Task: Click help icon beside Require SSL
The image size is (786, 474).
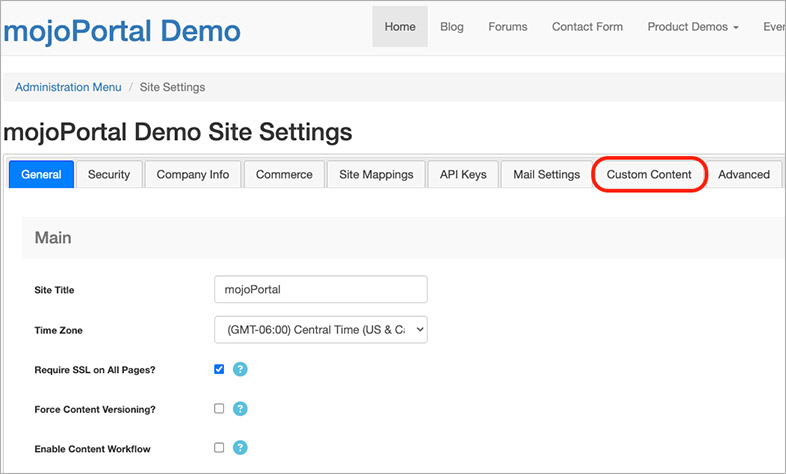Action: [x=240, y=369]
